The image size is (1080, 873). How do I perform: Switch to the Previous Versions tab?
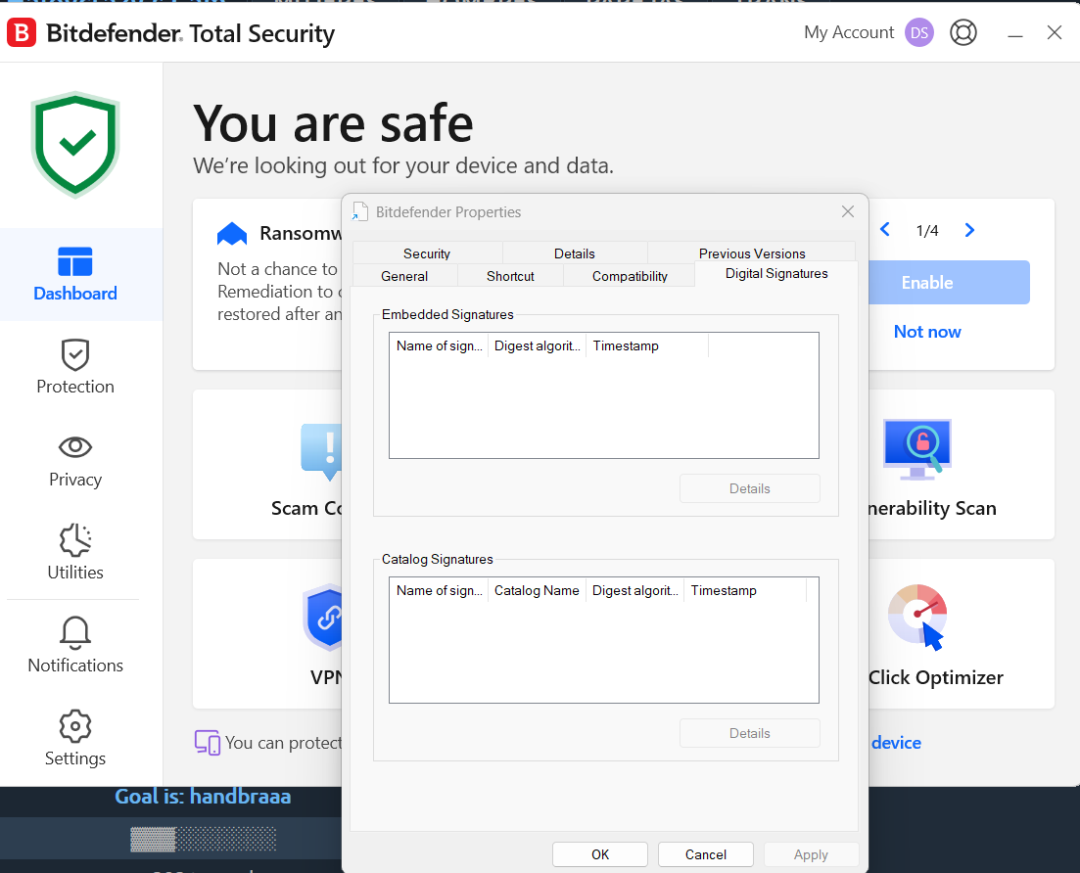752,254
